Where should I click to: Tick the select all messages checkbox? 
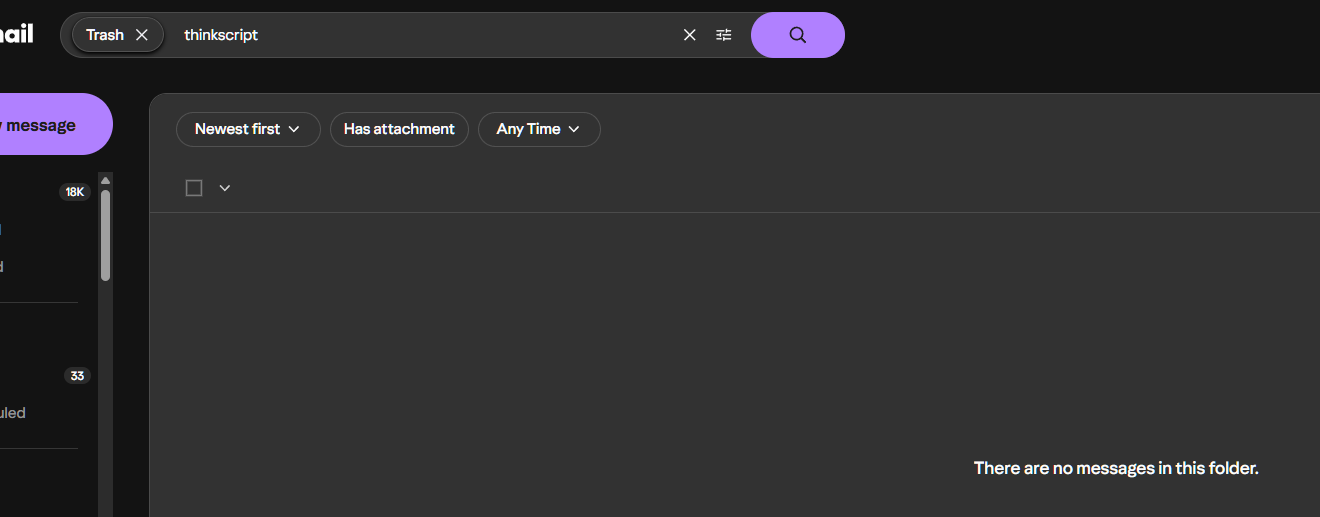tap(194, 188)
